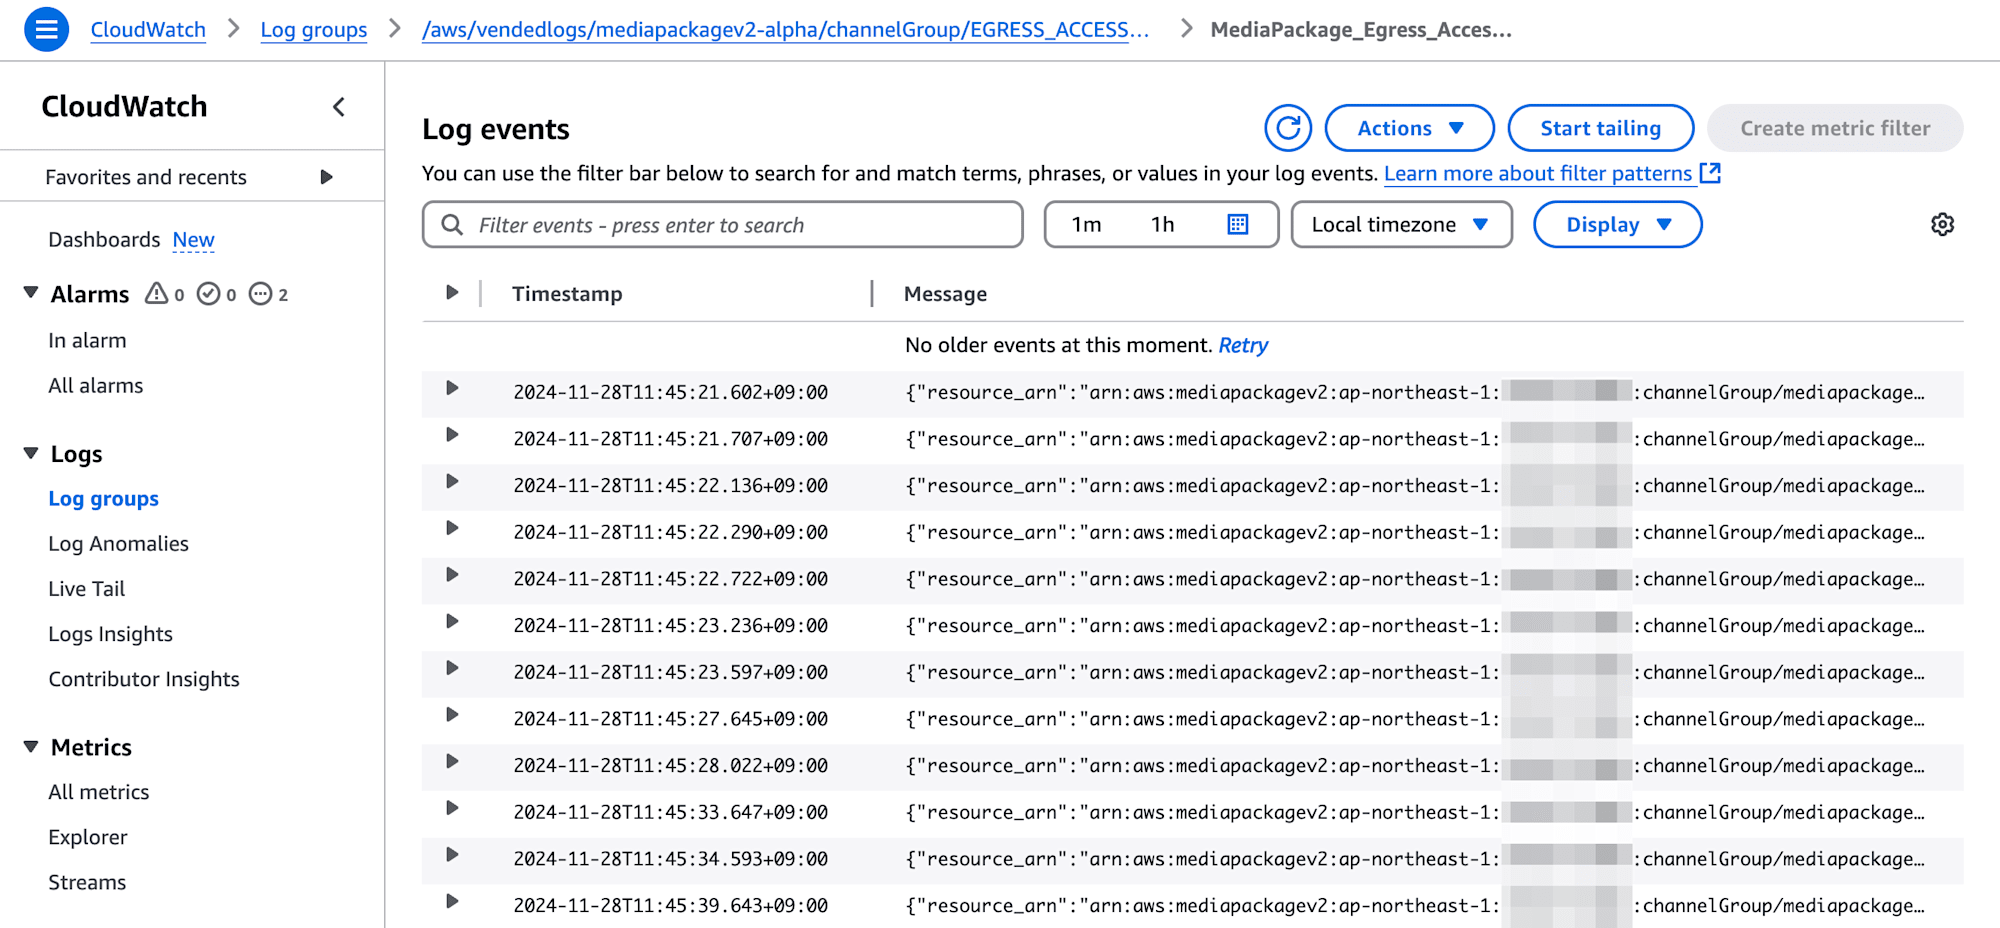The image size is (2000, 928).
Task: Open All metrics sidebar item
Action: click(98, 792)
